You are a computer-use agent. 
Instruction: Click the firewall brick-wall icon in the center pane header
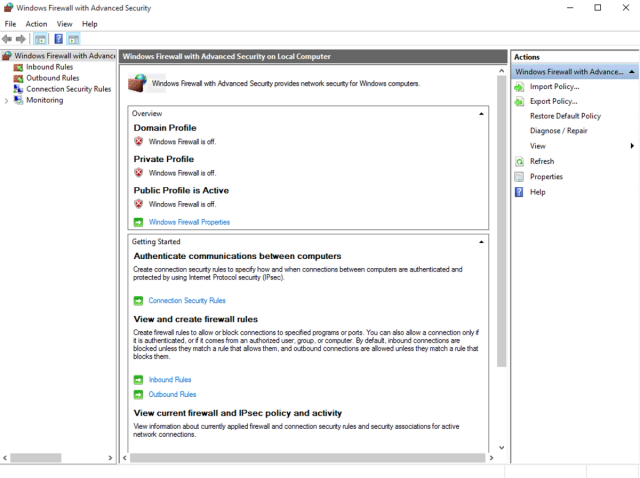(x=137, y=83)
